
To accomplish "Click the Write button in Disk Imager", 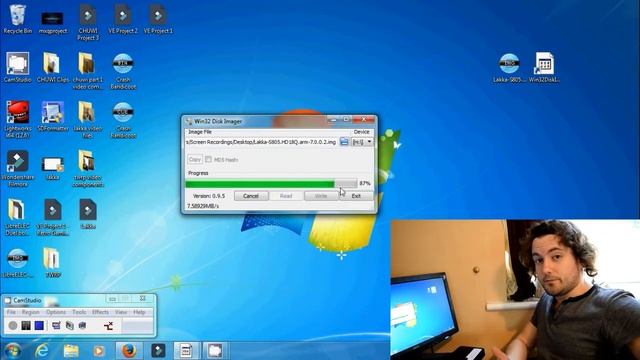I will [x=321, y=196].
